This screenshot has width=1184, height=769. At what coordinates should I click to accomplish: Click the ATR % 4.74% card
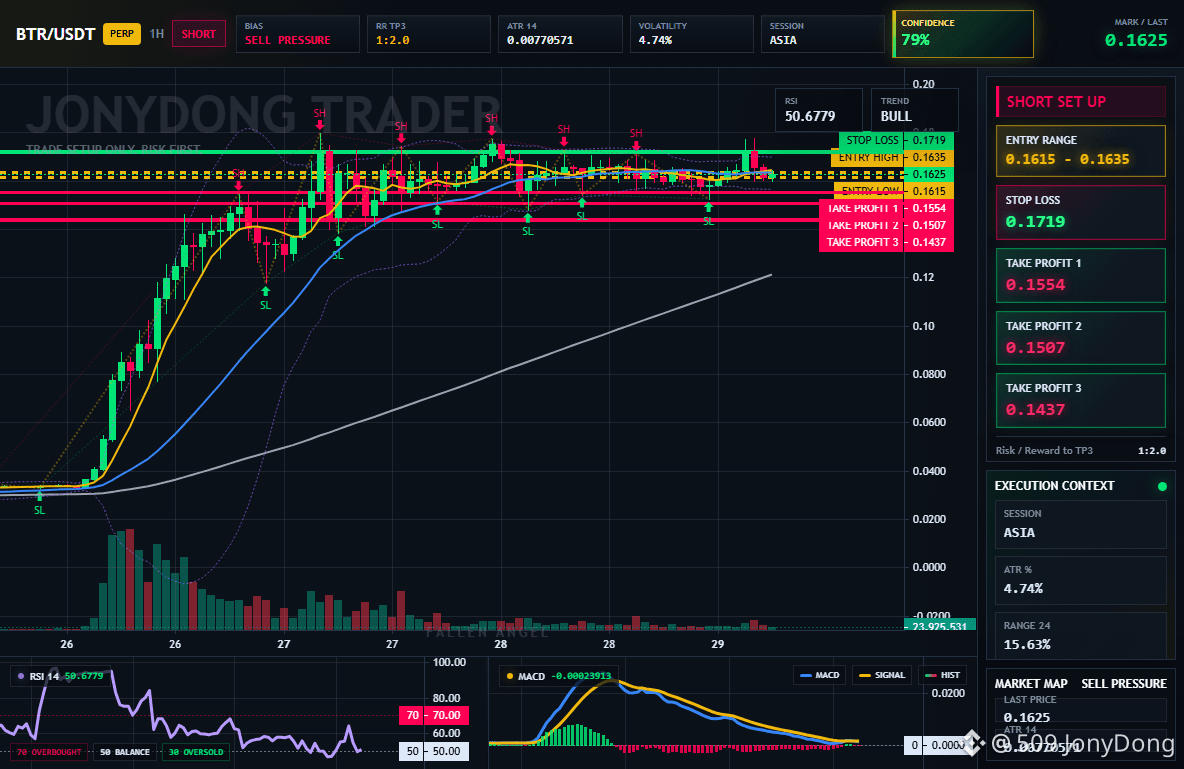tap(1081, 580)
